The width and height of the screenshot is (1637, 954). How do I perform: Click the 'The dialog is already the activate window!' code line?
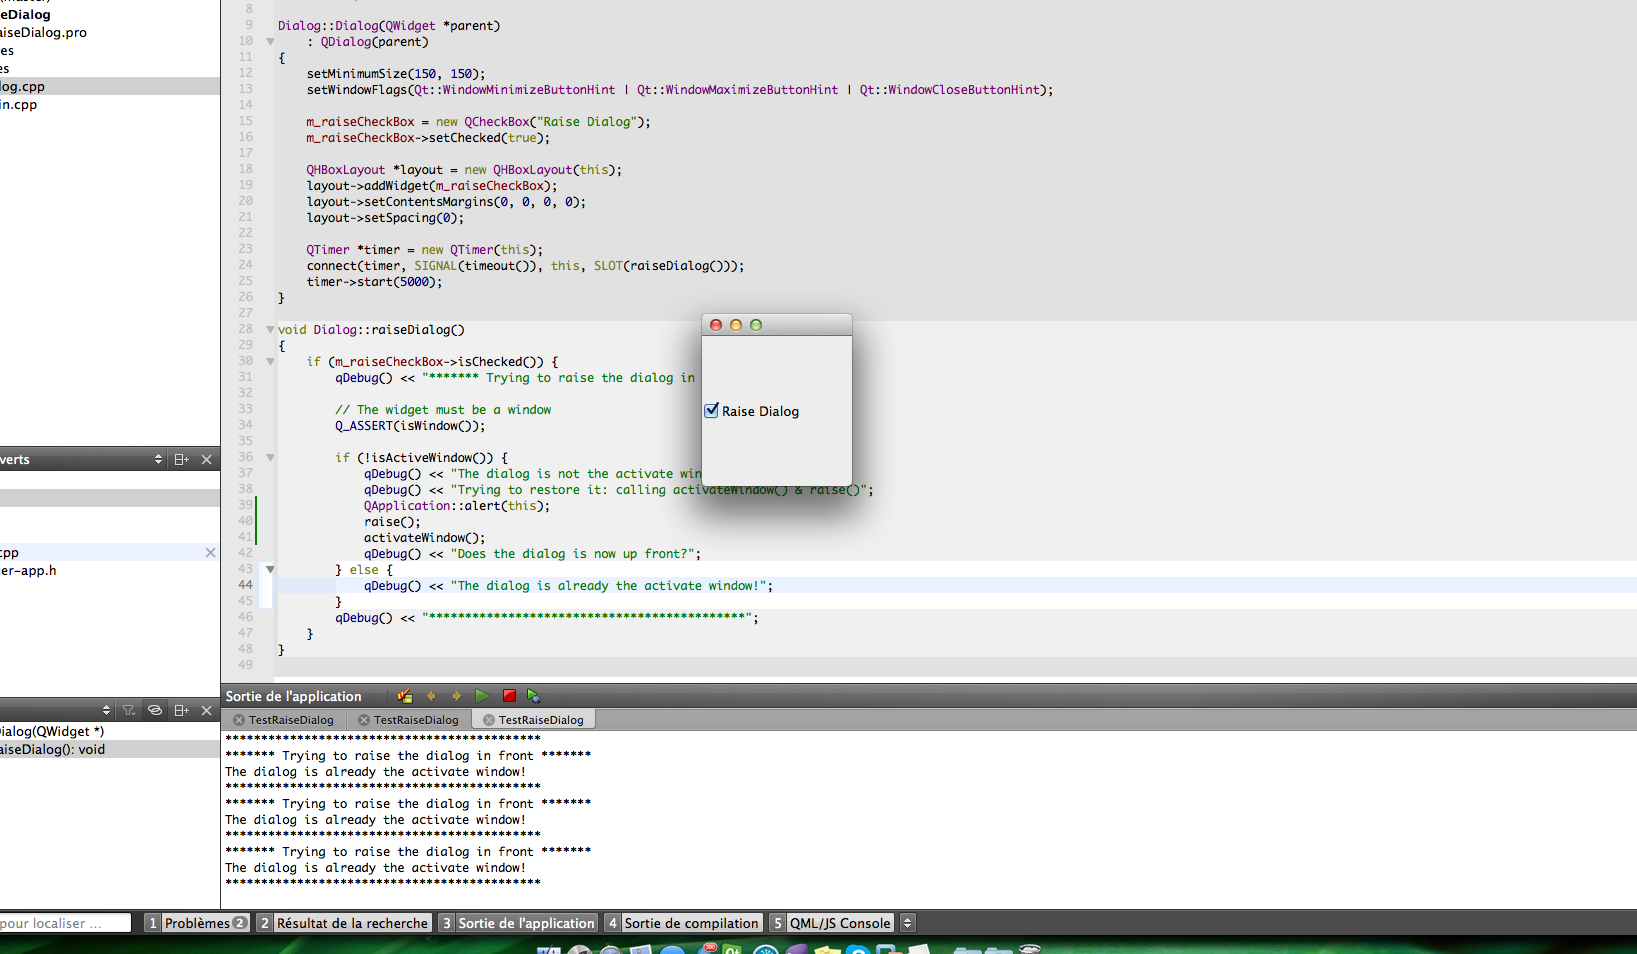[x=568, y=586]
